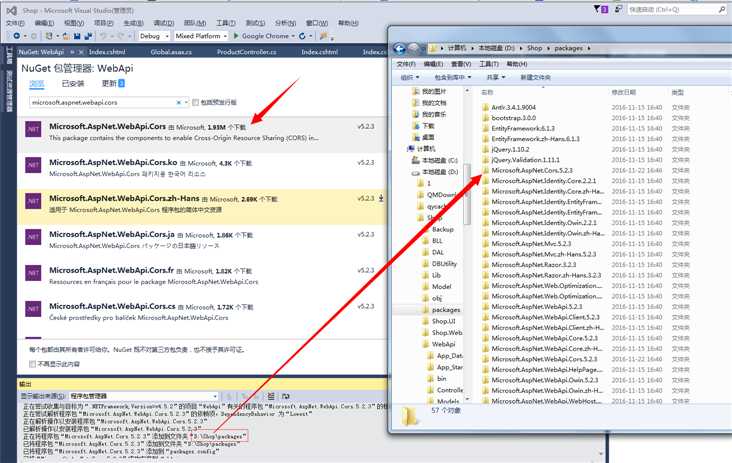Open the Explorer View menu

[x=461, y=64]
